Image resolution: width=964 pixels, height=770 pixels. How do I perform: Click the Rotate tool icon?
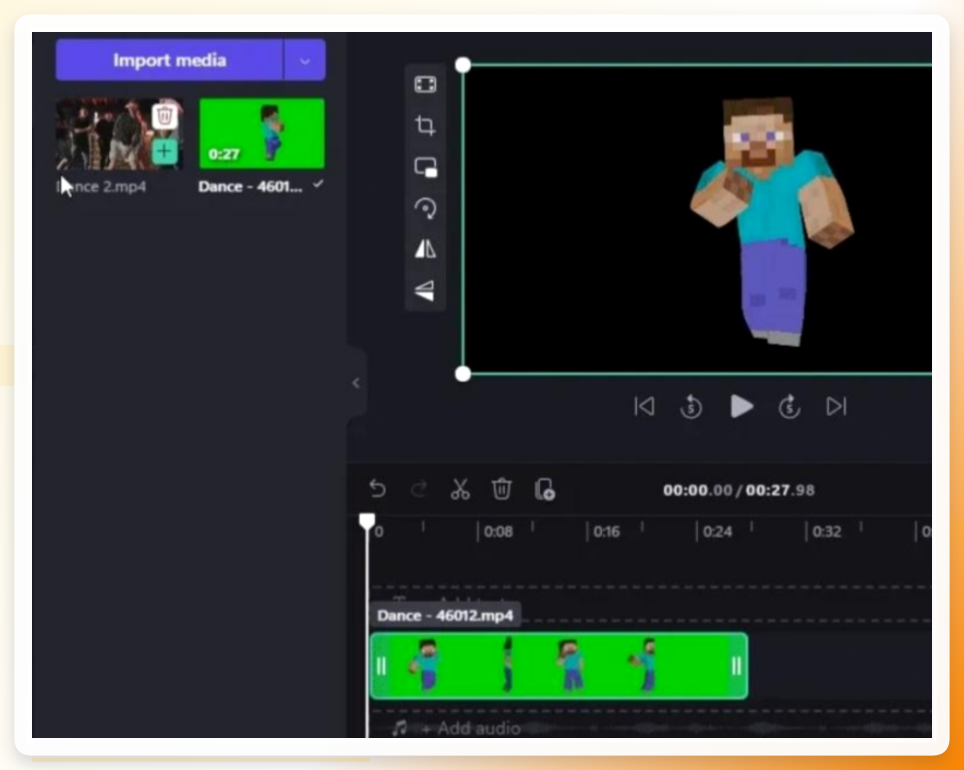coord(425,208)
